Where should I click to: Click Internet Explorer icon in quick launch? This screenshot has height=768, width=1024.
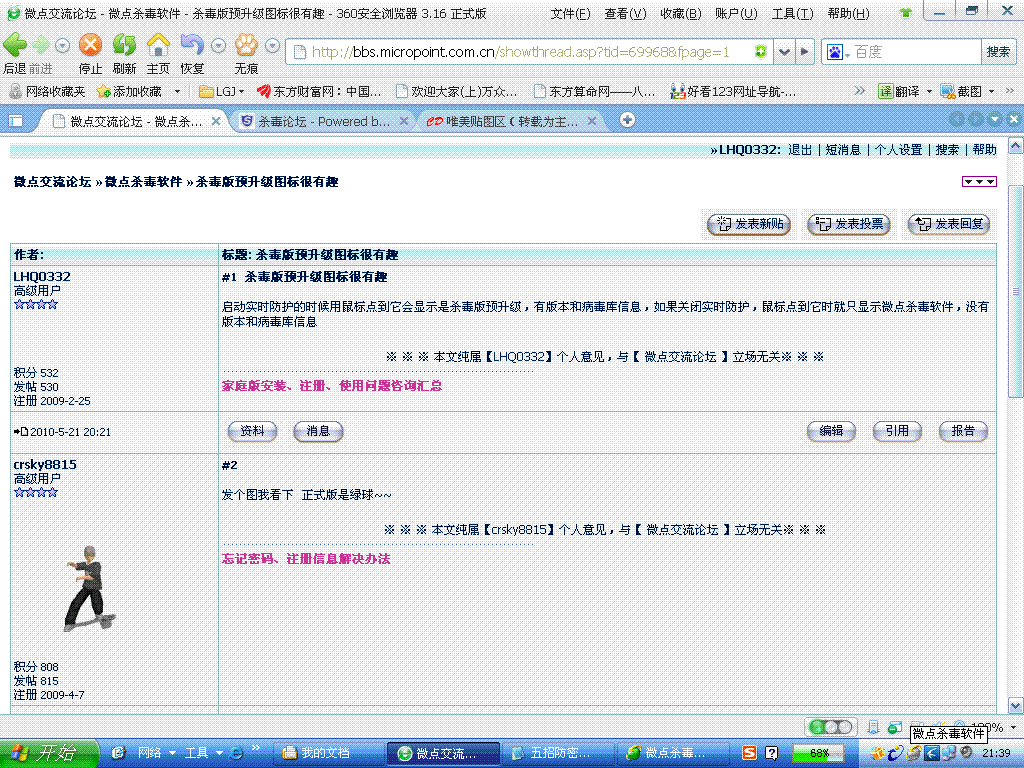pyautogui.click(x=236, y=753)
